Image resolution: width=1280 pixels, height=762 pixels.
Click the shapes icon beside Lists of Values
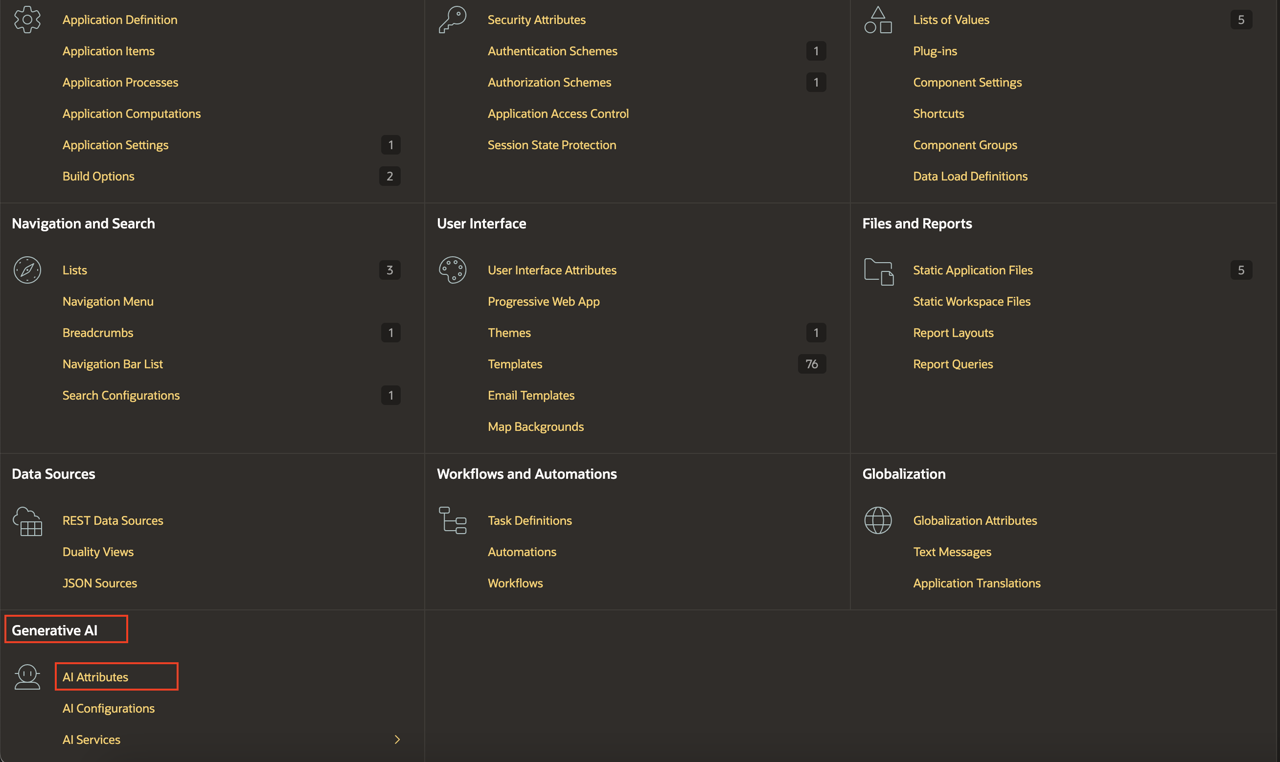(878, 20)
